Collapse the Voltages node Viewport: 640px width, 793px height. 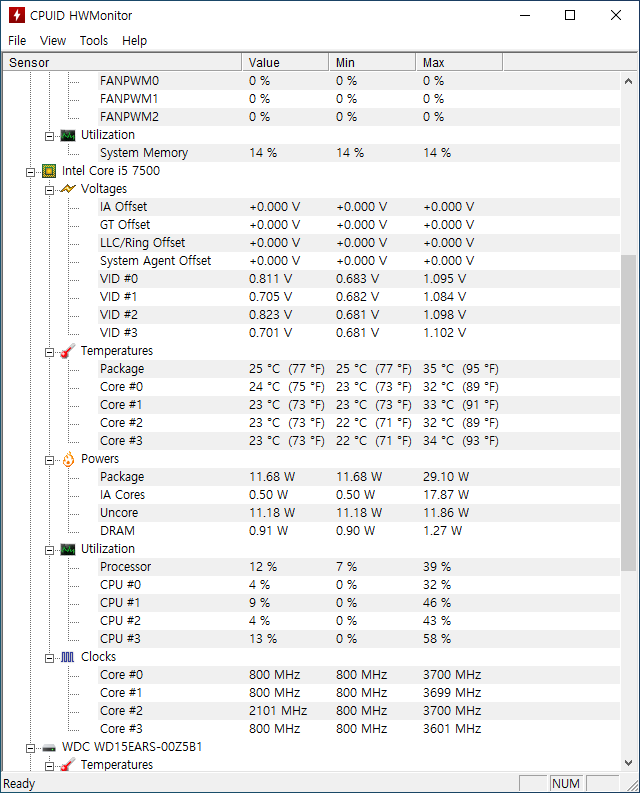50,190
